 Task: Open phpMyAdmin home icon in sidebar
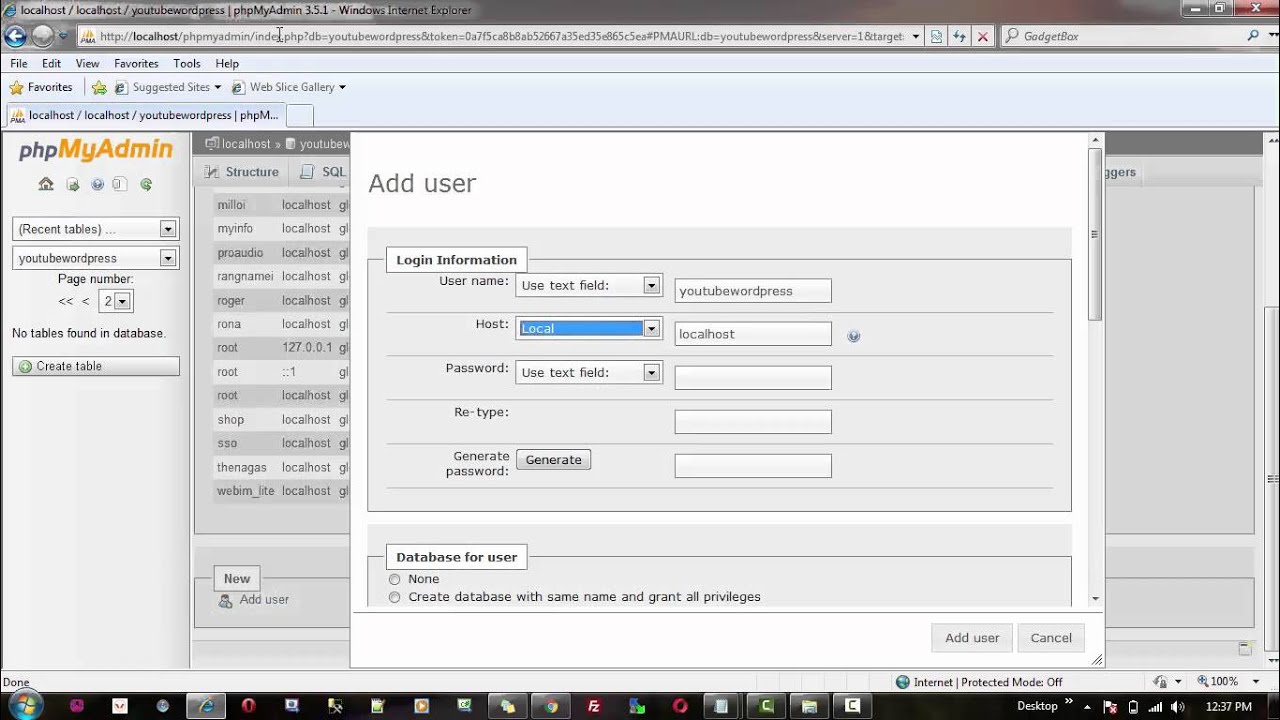(46, 184)
